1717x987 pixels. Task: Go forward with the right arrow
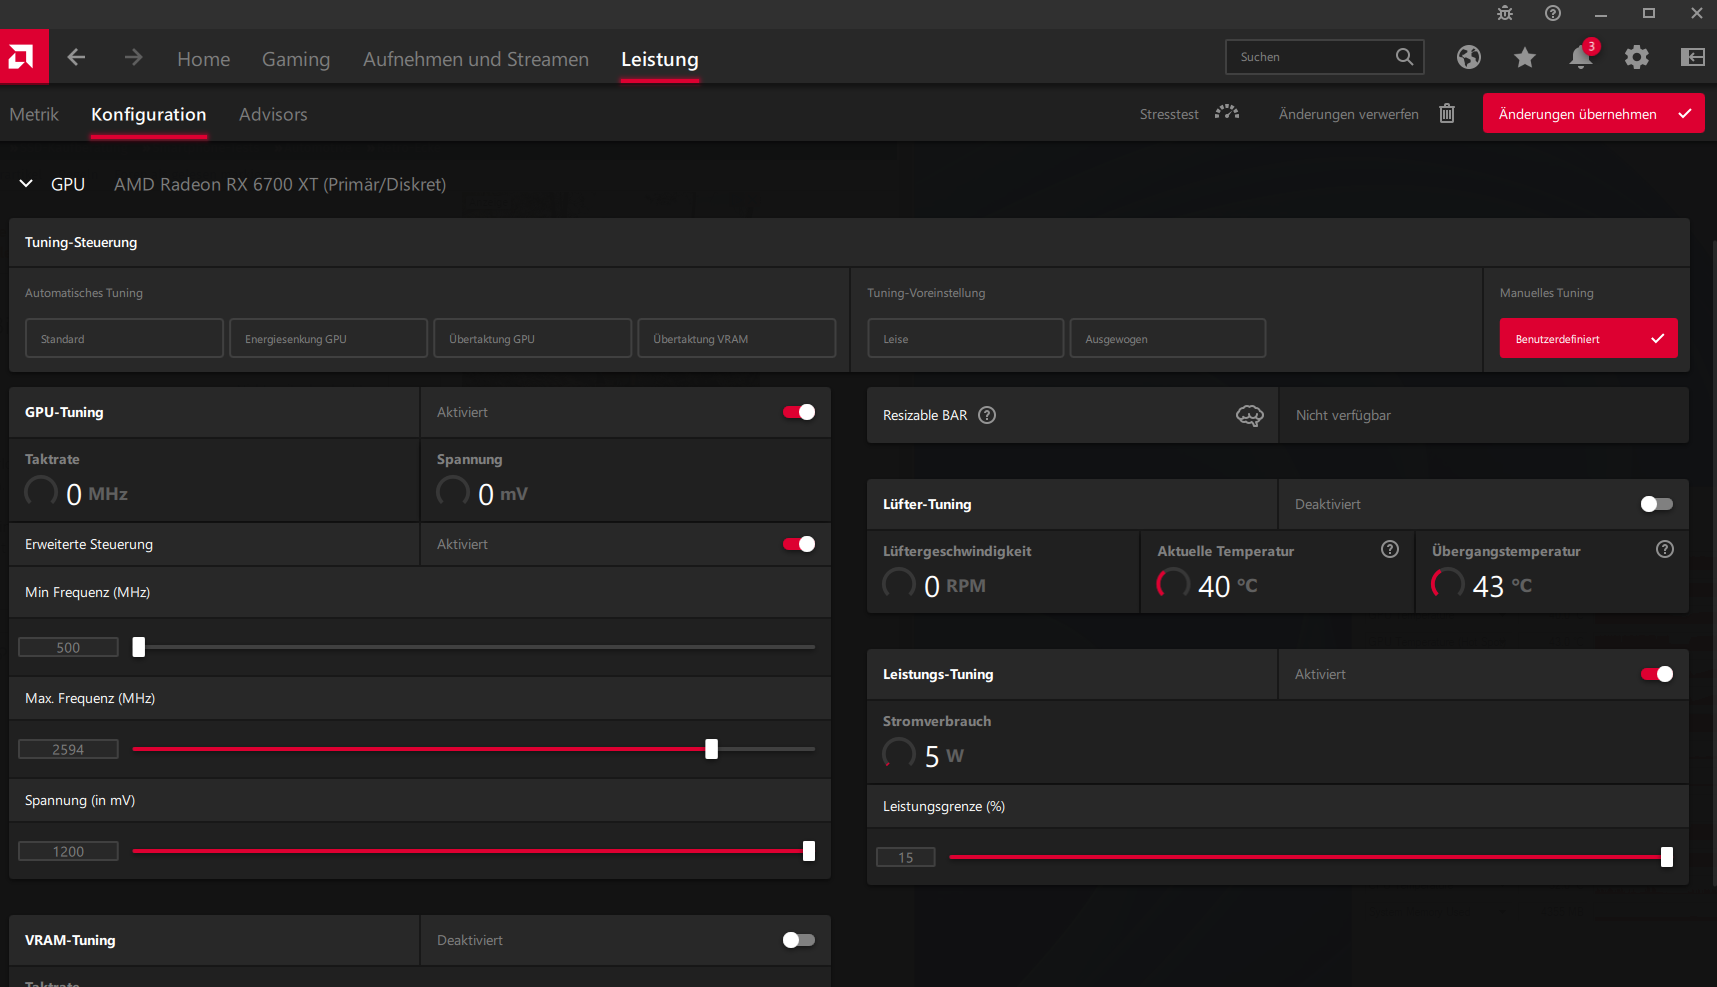tap(133, 58)
